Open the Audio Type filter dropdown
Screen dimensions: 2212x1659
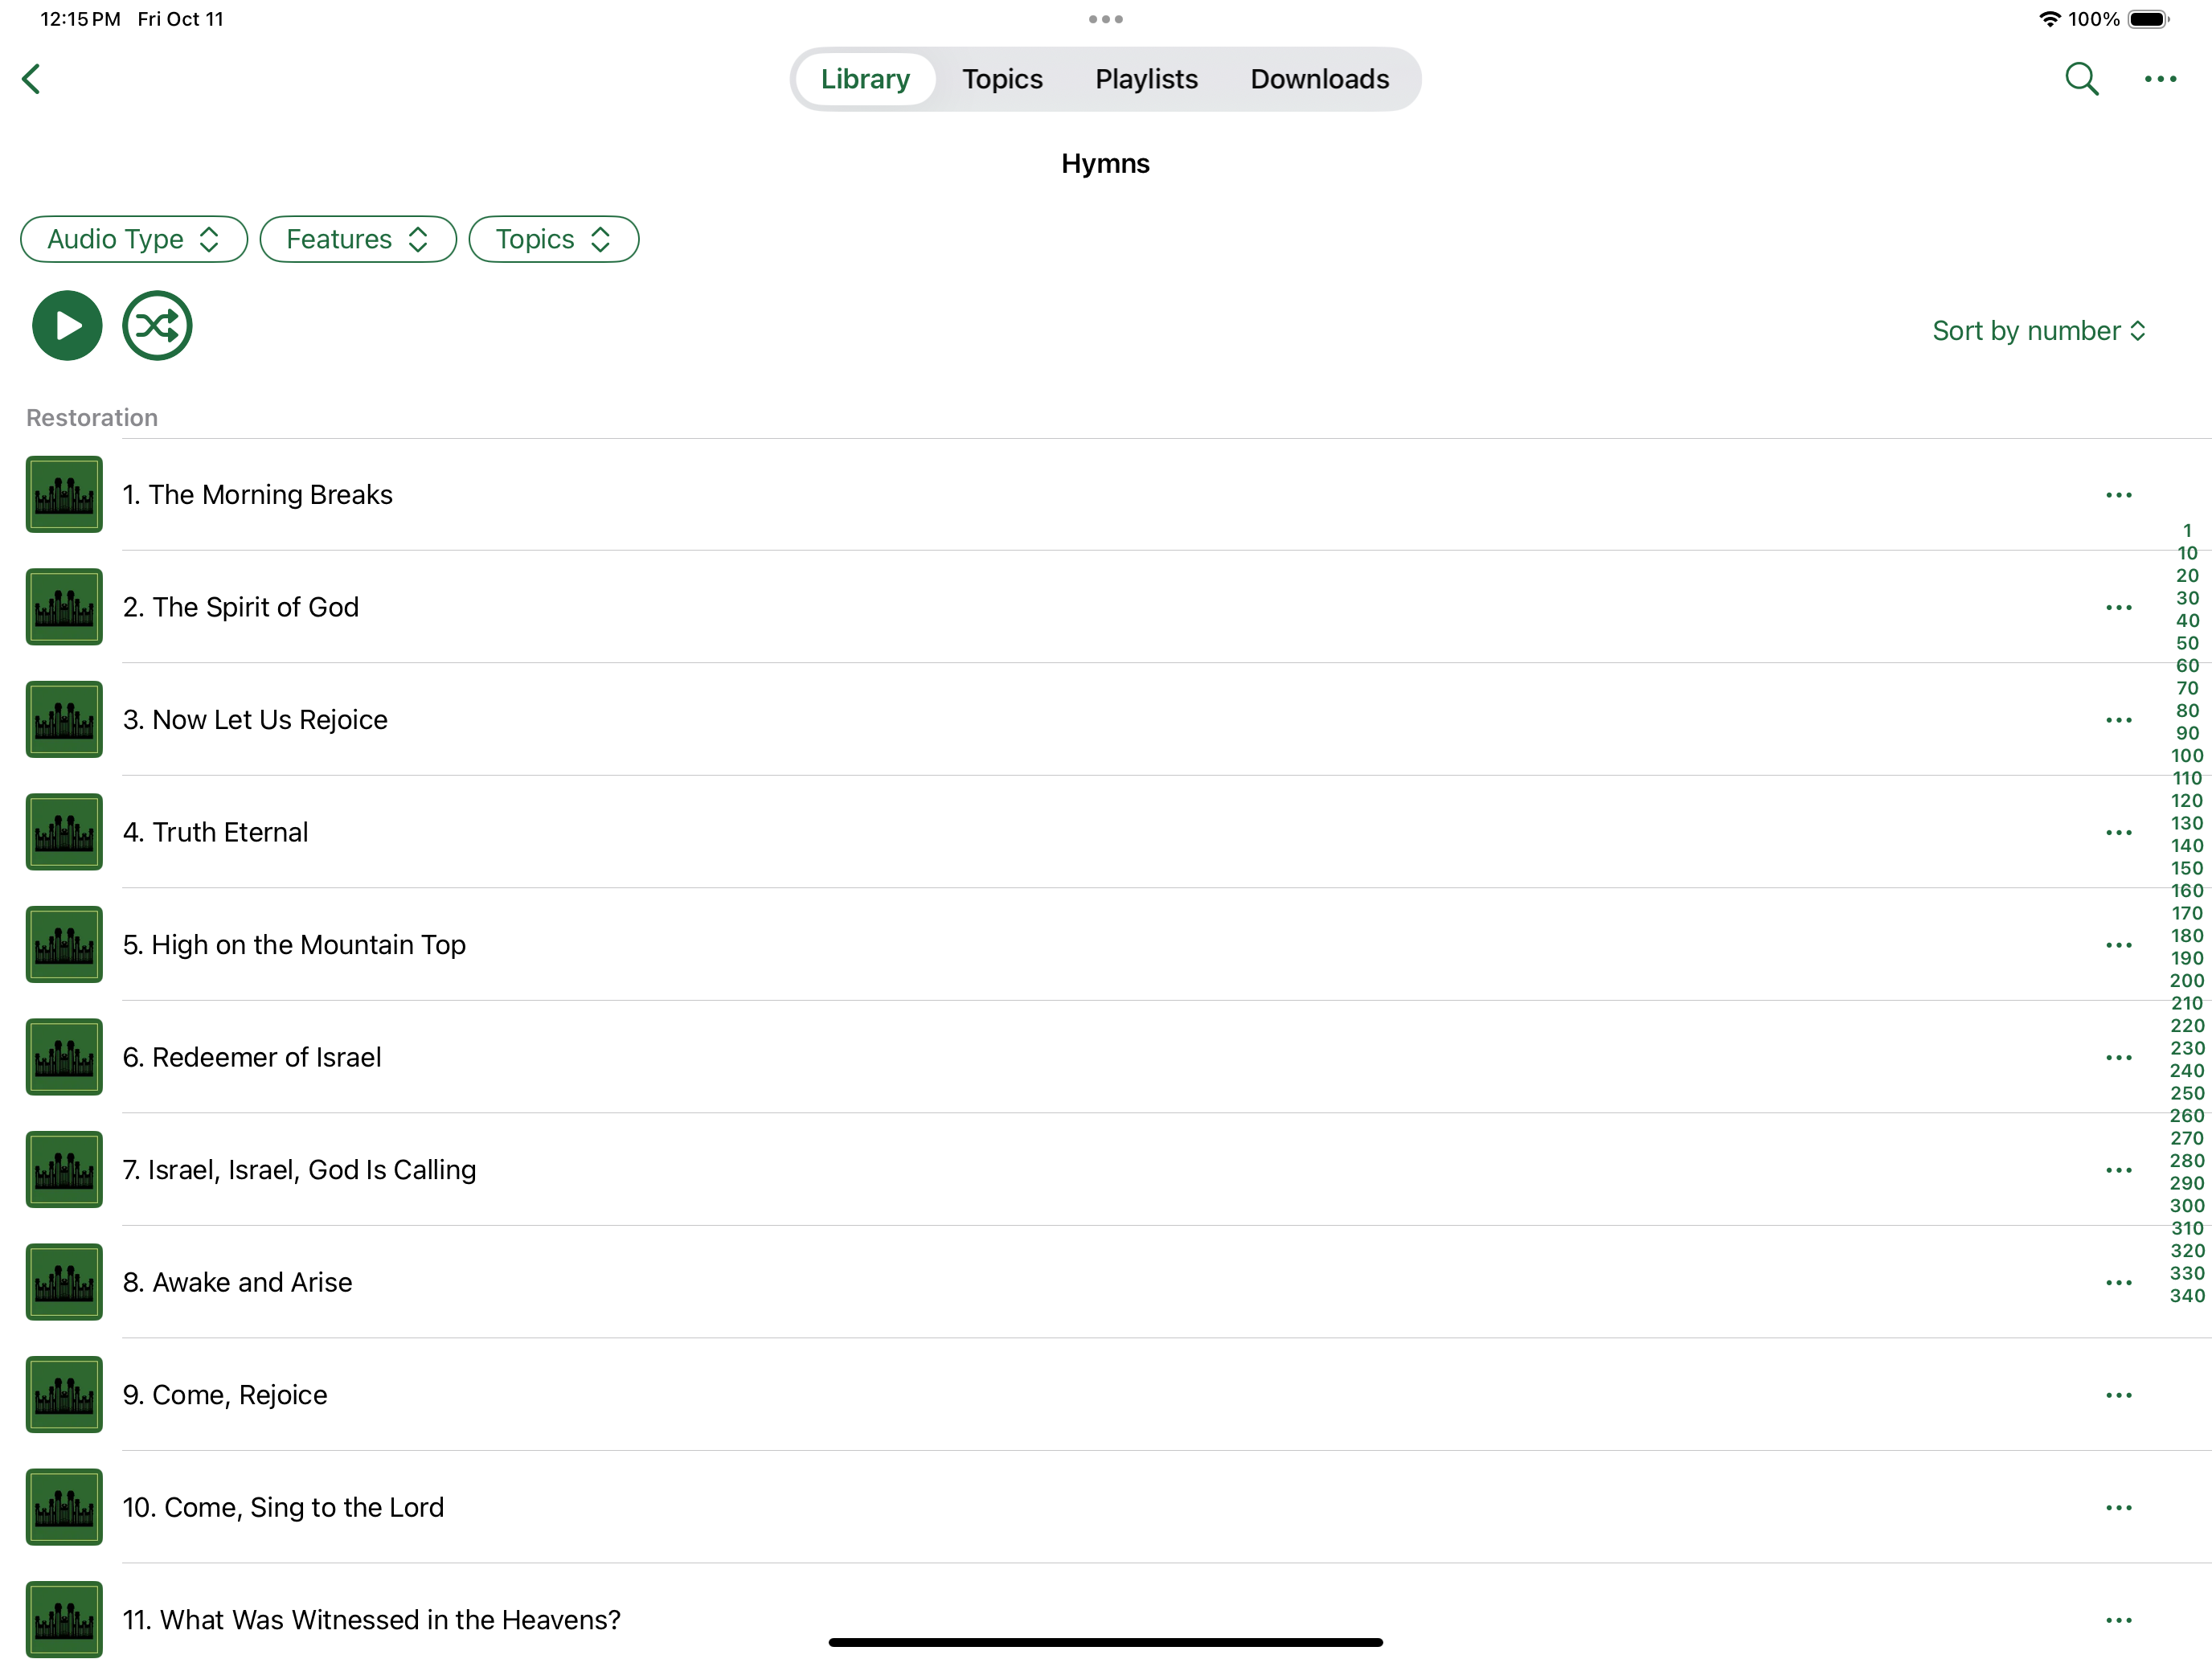[134, 239]
